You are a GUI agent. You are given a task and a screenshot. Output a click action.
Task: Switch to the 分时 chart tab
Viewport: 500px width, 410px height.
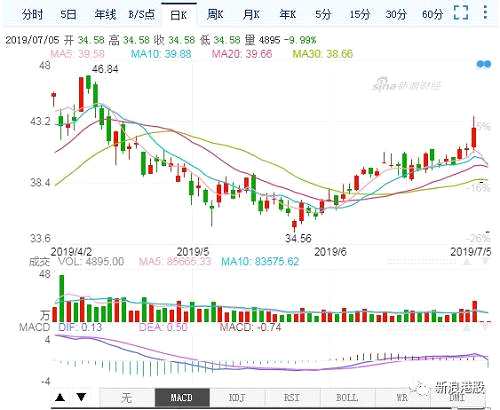pos(32,15)
